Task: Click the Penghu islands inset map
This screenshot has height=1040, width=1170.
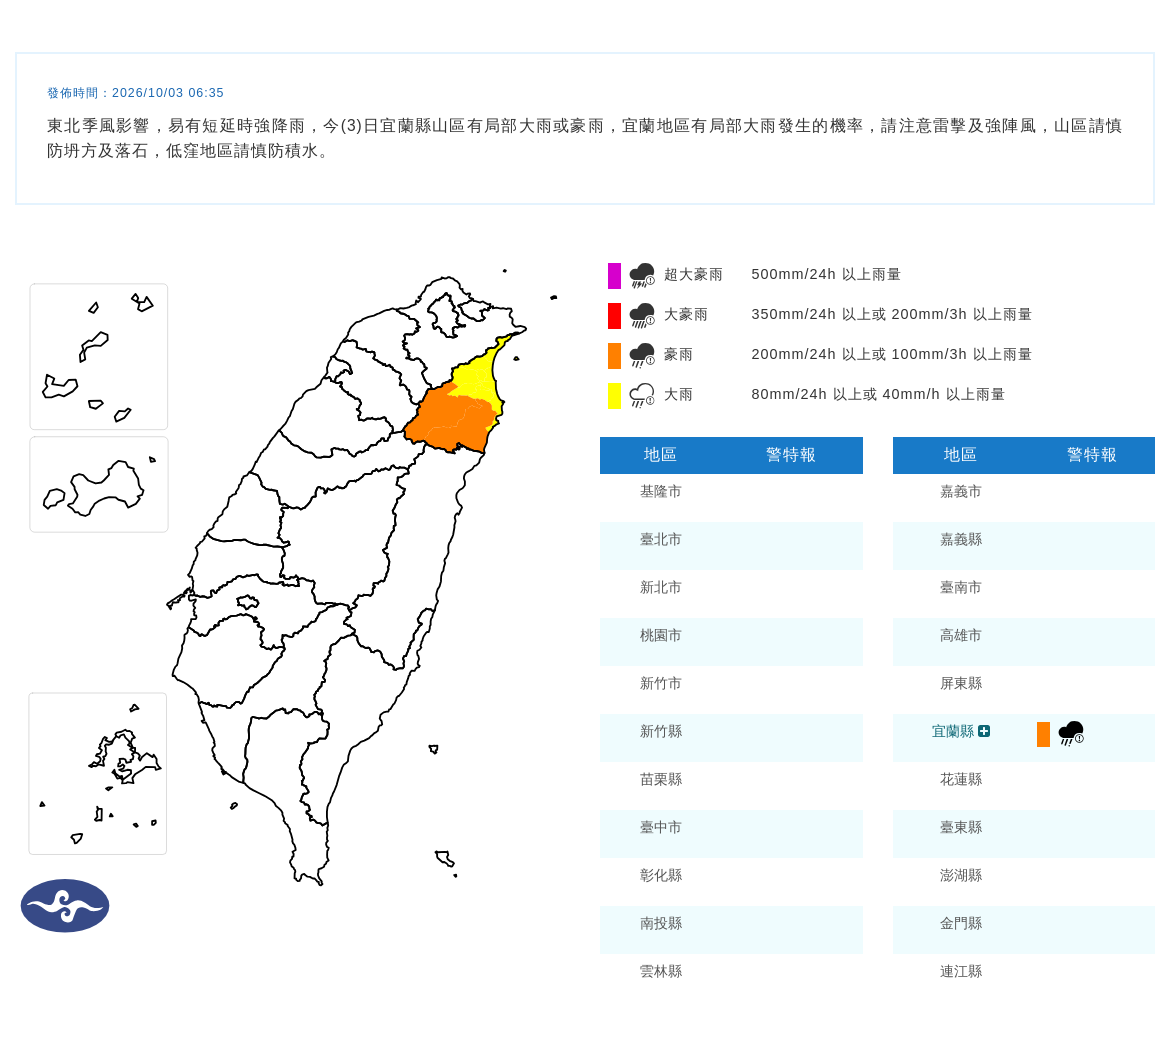Action: click(x=98, y=774)
